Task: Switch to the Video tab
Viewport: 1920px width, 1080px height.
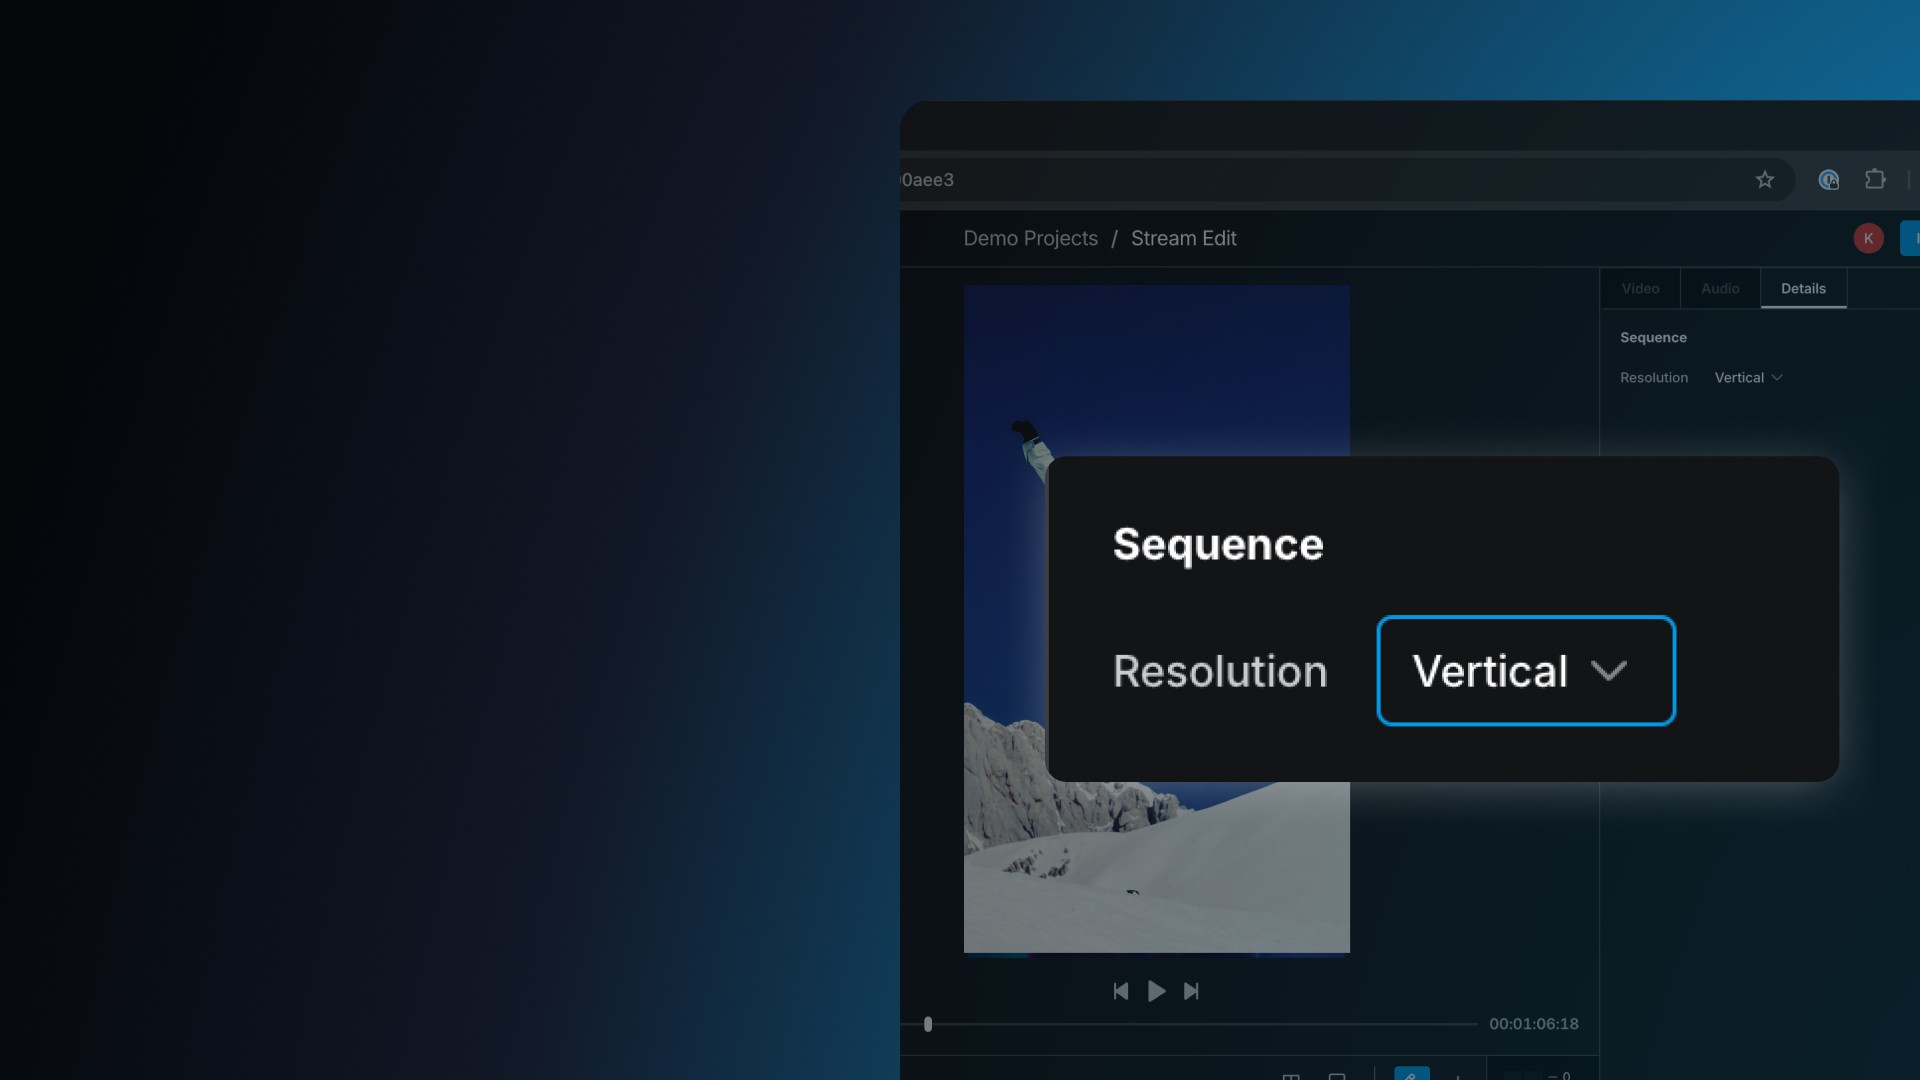Action: [1640, 289]
